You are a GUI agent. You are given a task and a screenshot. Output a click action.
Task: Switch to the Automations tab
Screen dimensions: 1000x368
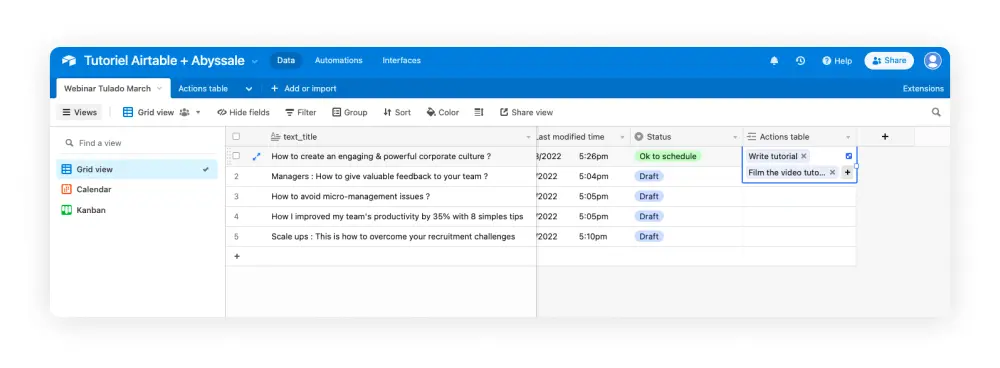tap(339, 61)
